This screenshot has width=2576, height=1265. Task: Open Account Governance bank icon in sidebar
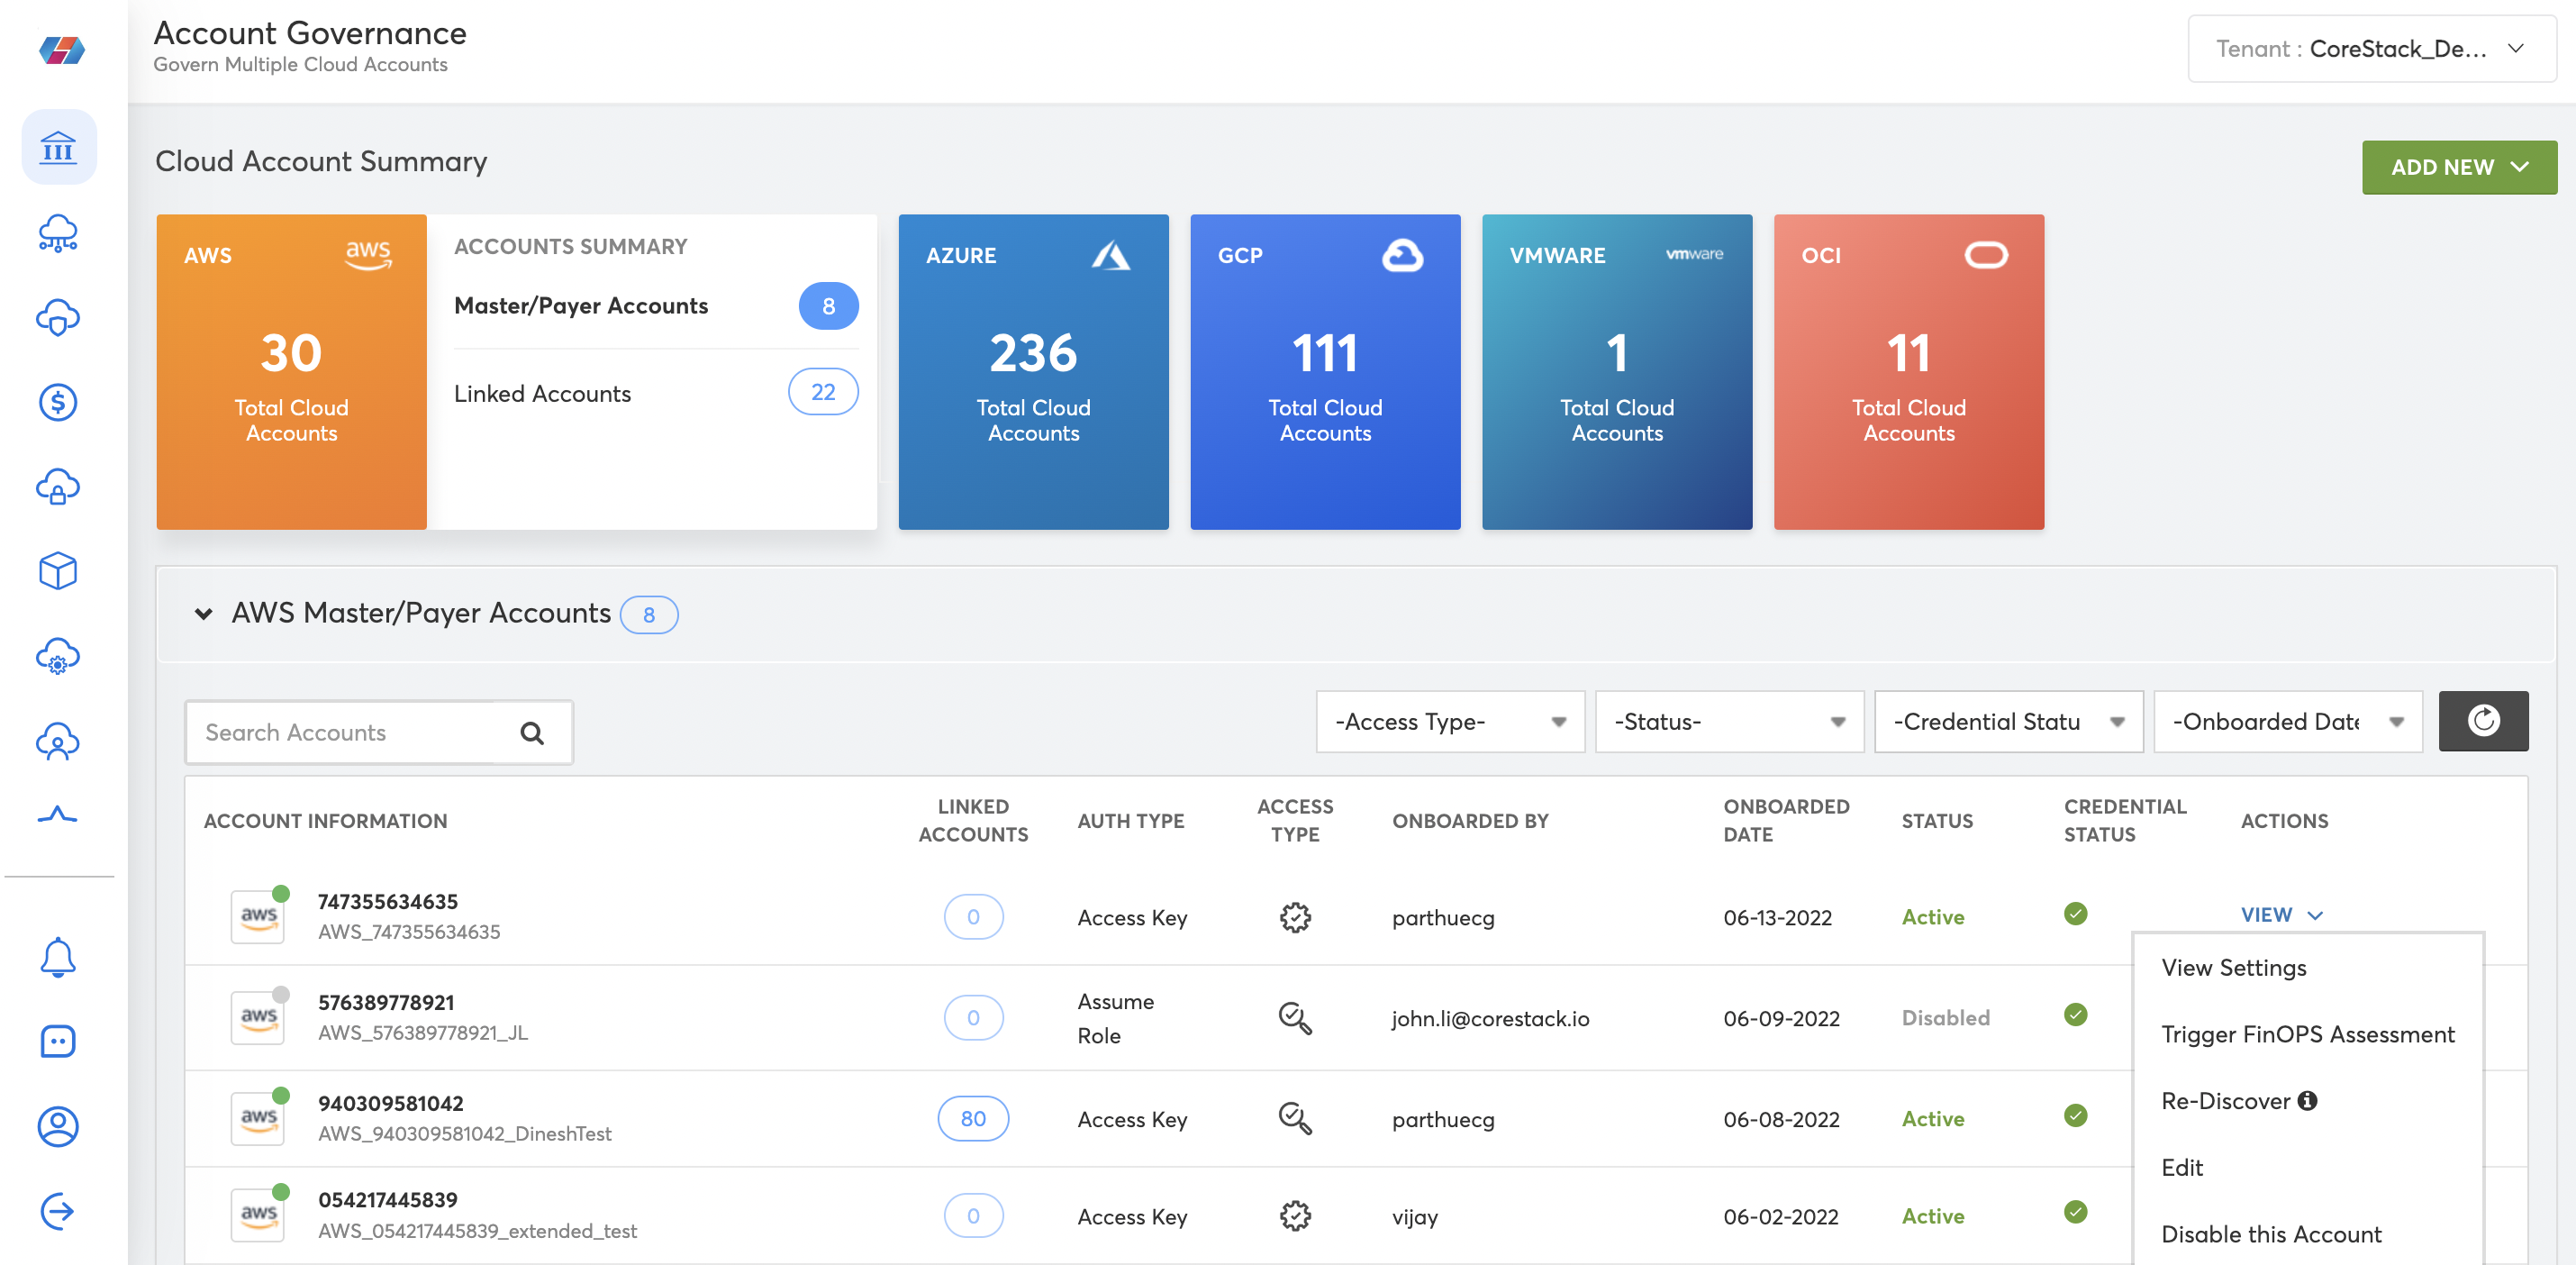pyautogui.click(x=58, y=148)
